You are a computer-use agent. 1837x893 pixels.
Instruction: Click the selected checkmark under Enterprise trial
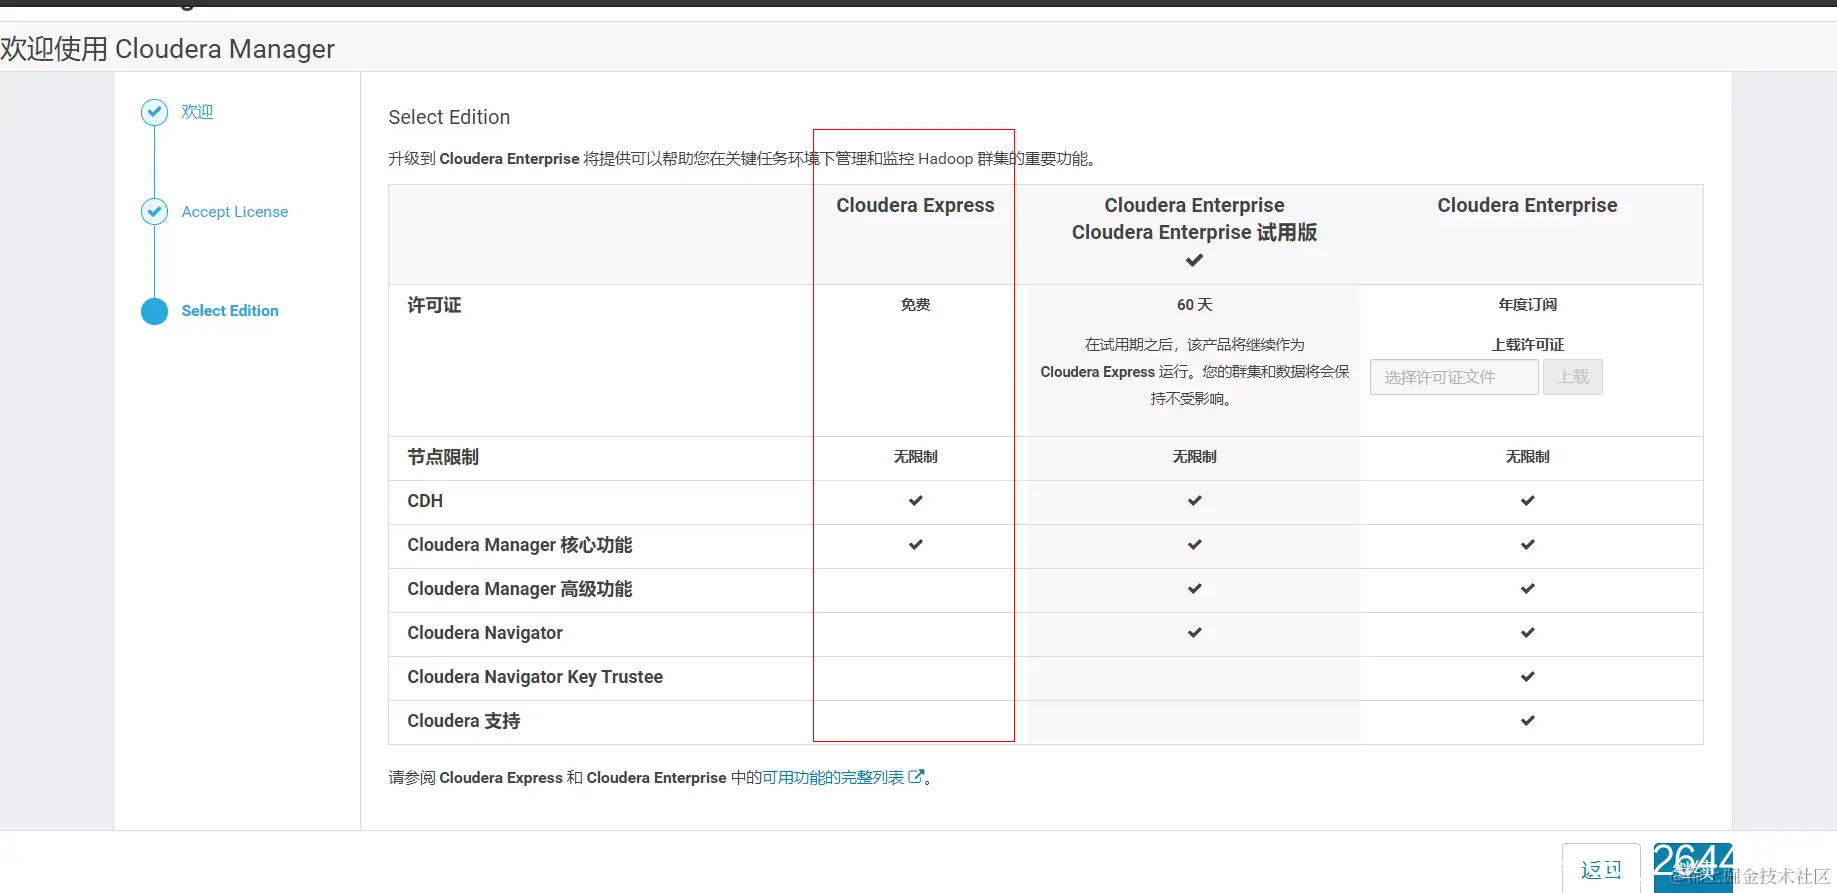(1194, 260)
